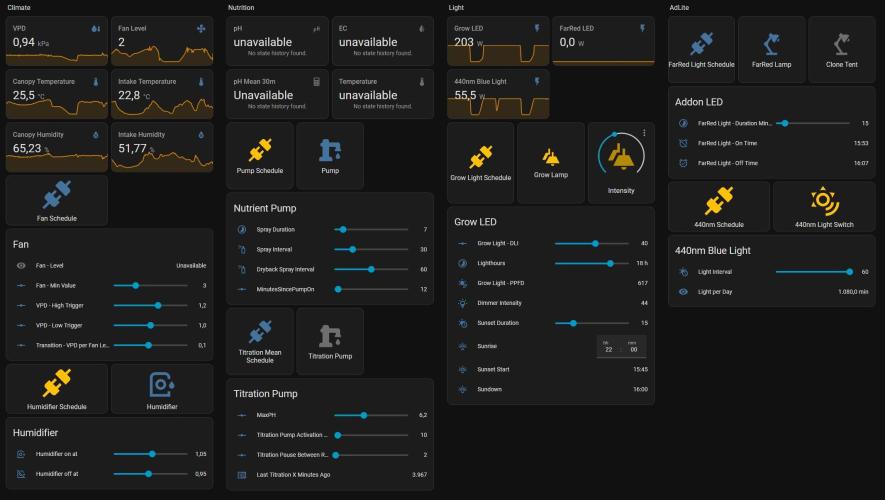Toggle the FarRed Light Schedule button
This screenshot has width=885, height=500.
tap(702, 50)
